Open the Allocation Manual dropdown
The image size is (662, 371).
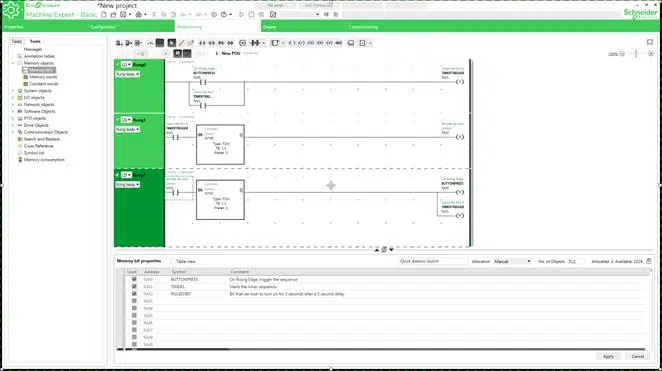[512, 261]
